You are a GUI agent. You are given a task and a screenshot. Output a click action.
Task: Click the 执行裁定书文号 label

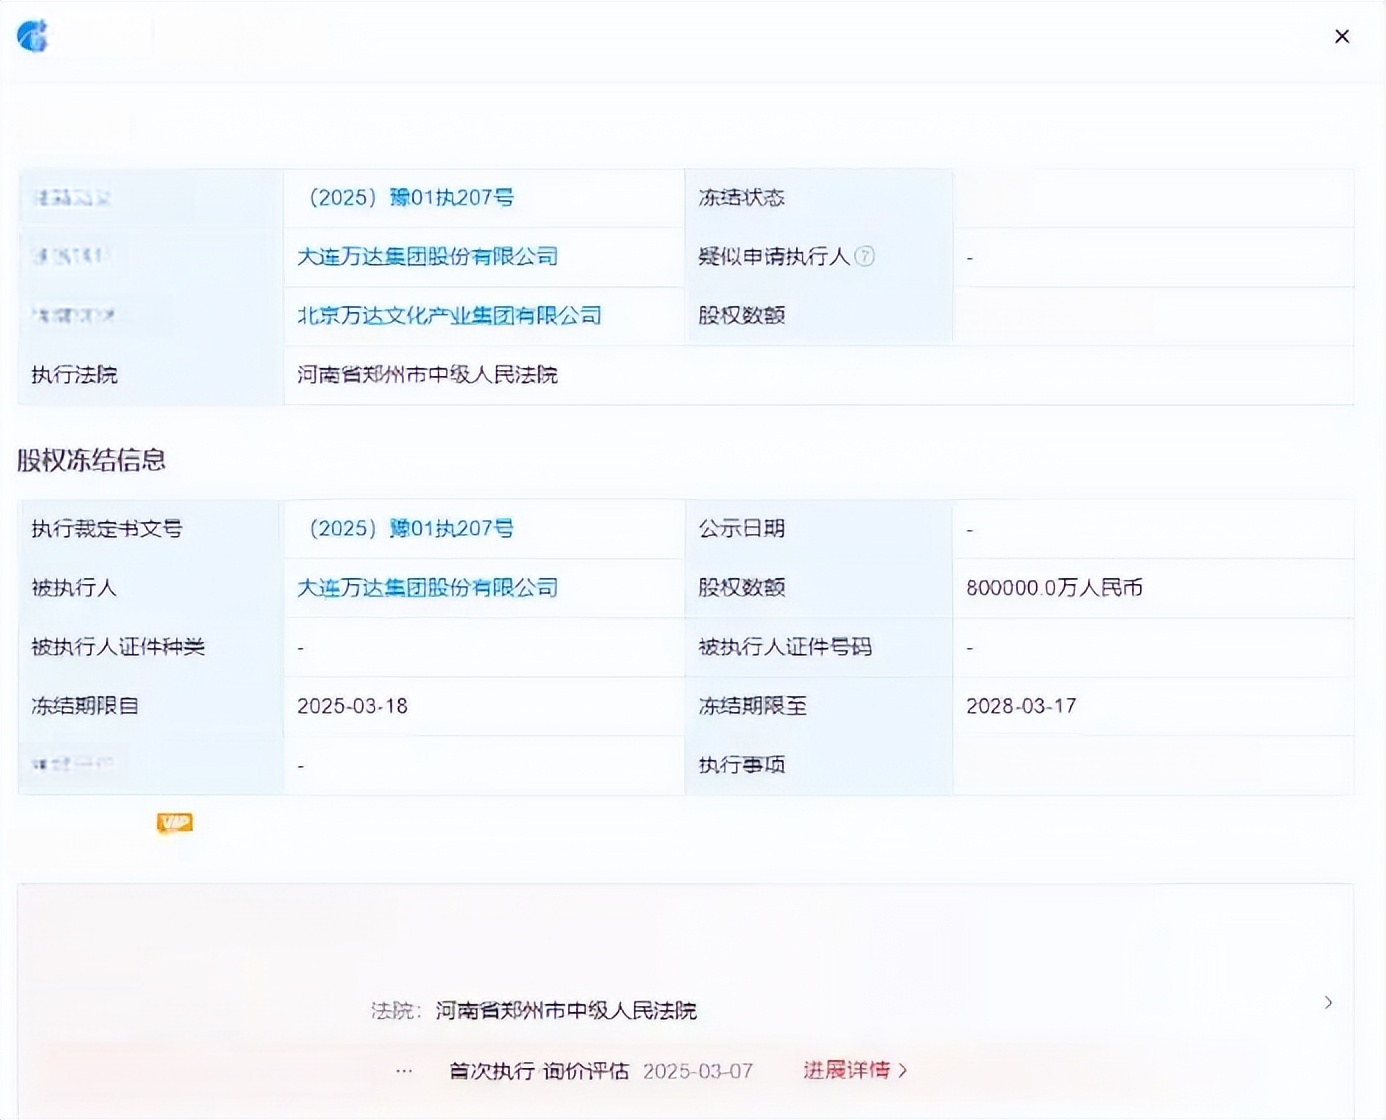(x=107, y=528)
